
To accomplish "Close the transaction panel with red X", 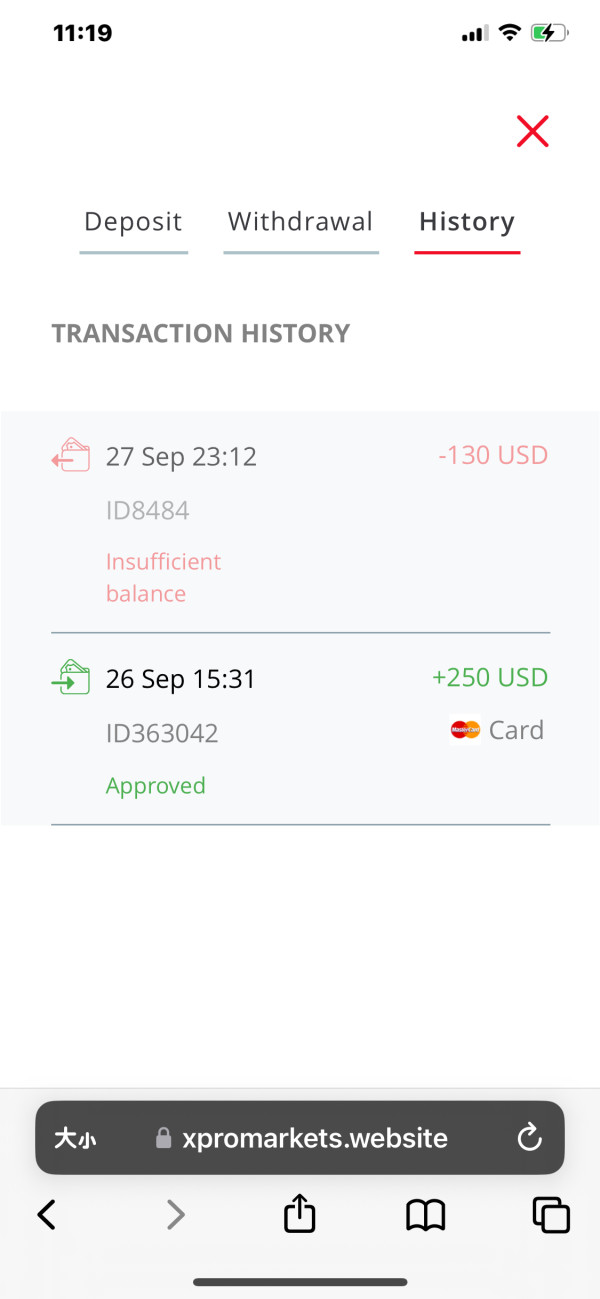I will (x=532, y=131).
